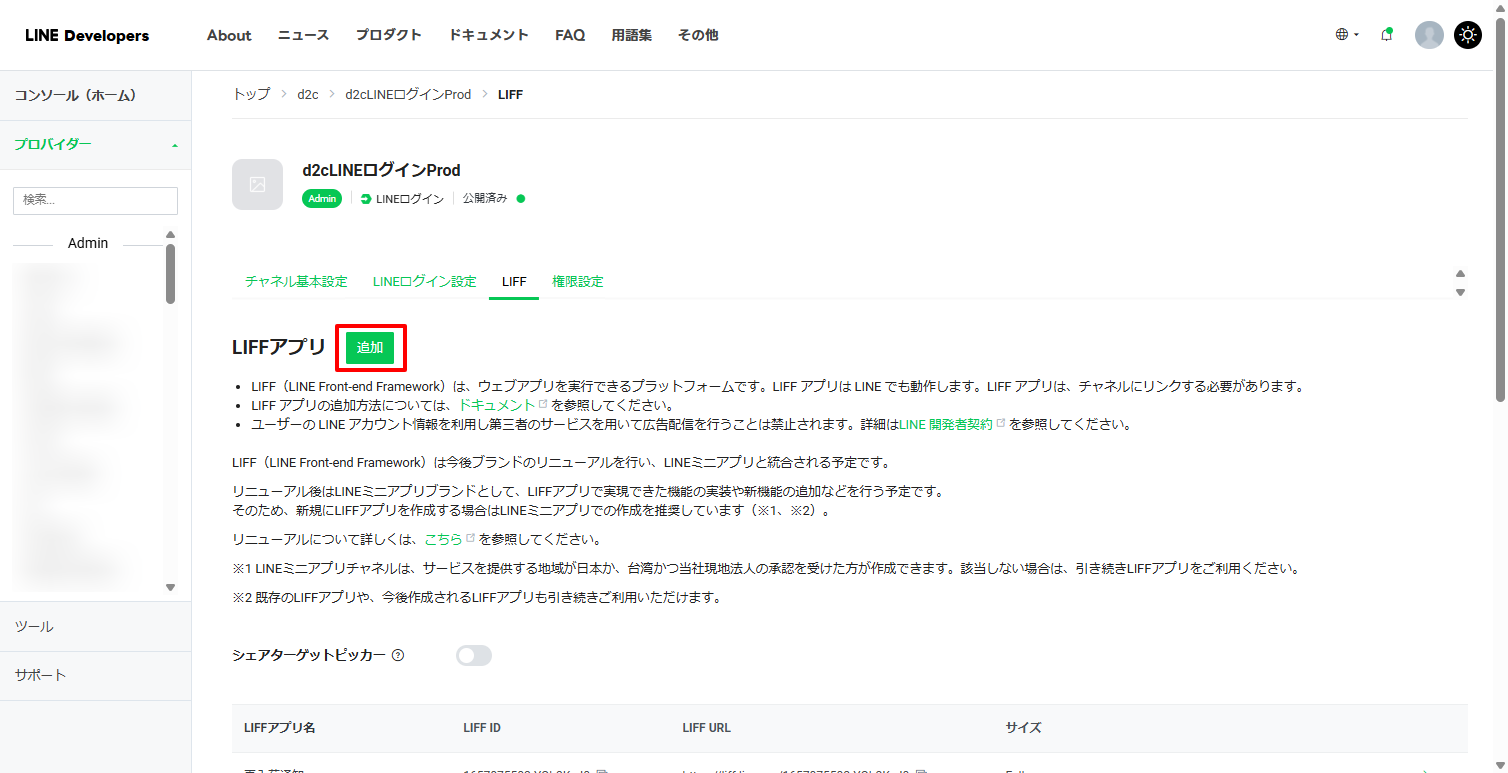Click the LIFF ID column header
This screenshot has width=1508, height=773.
[482, 728]
